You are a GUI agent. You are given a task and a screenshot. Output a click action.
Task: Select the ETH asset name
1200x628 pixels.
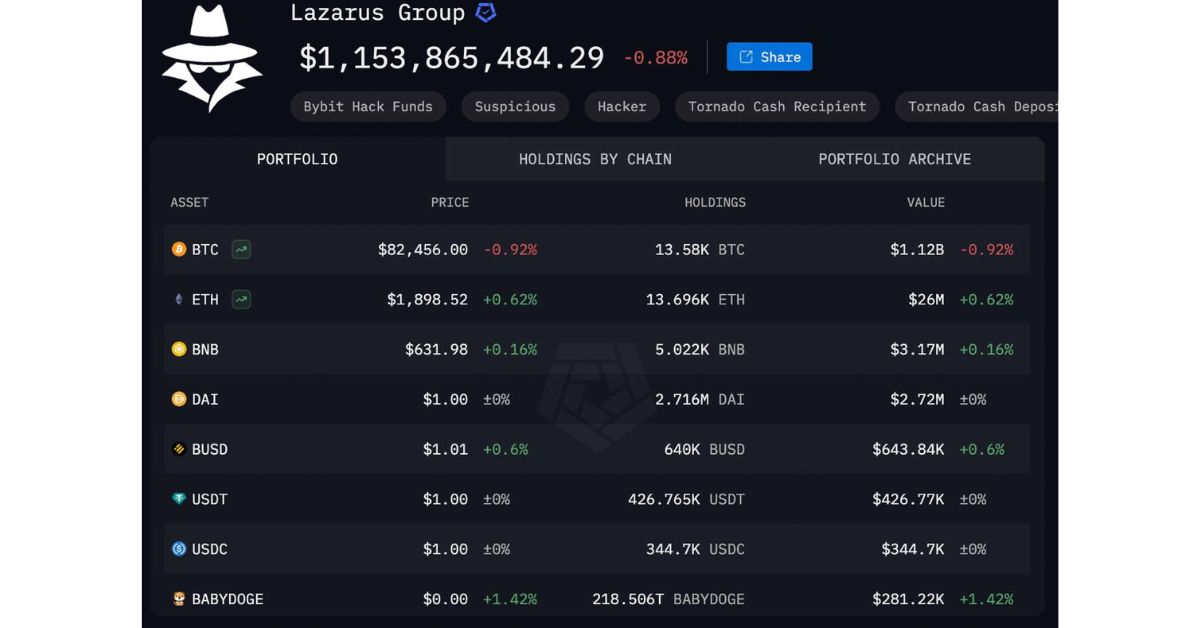point(205,299)
